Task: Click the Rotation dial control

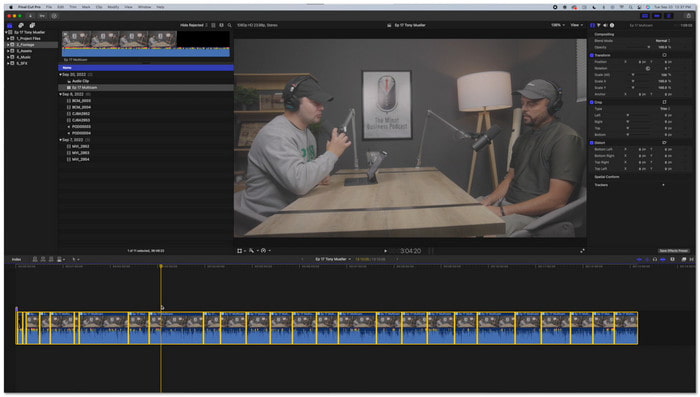Action: (x=648, y=68)
